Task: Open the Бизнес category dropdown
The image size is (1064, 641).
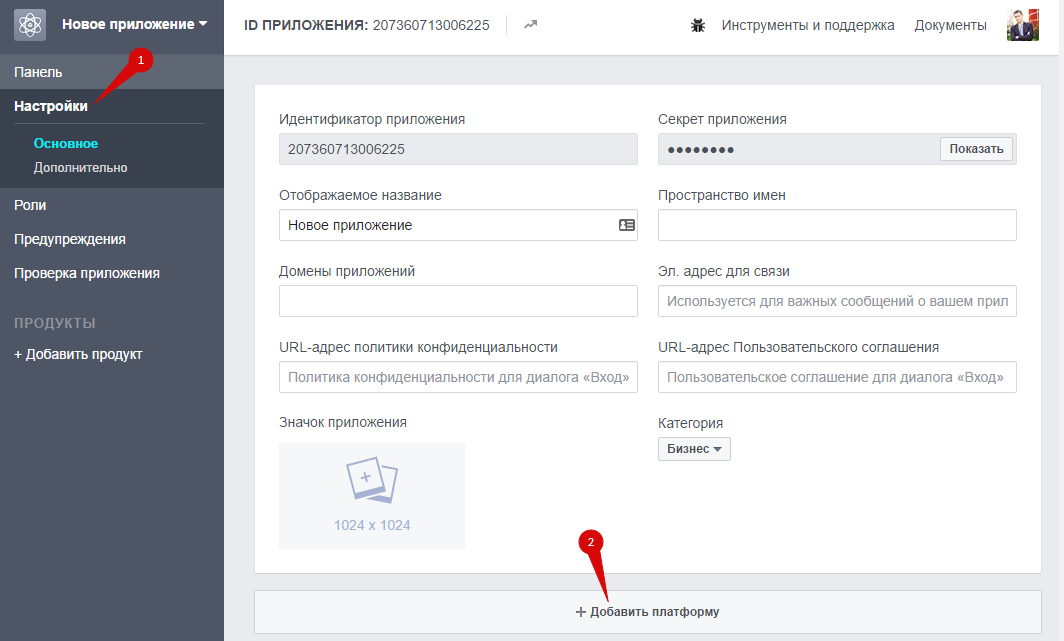Action: 694,449
